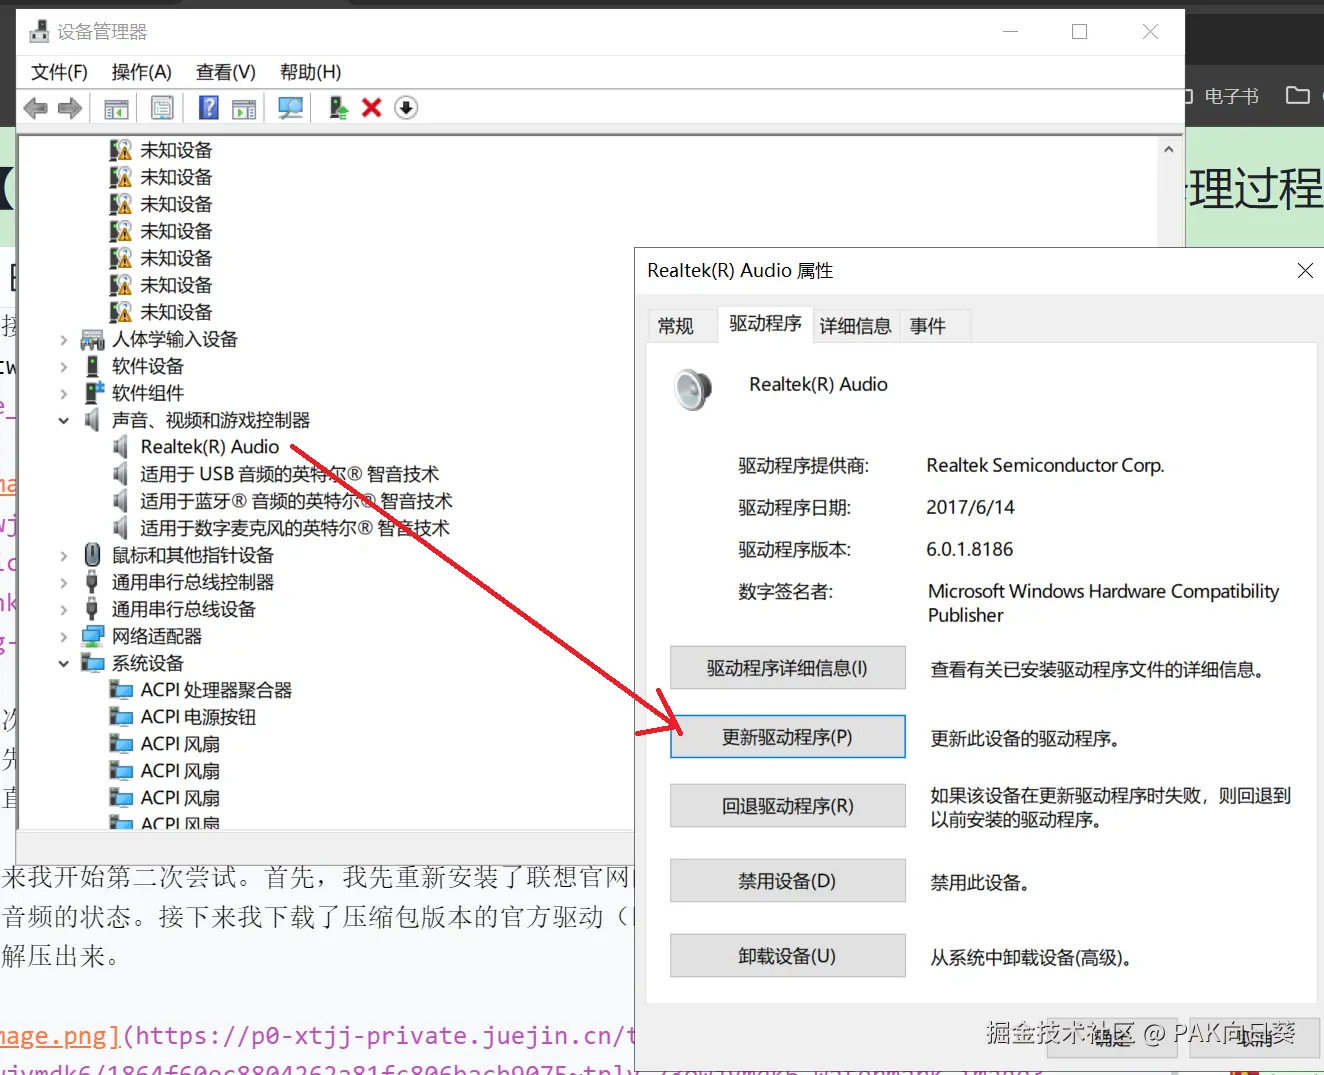The width and height of the screenshot is (1324, 1075).
Task: Expand the 鼠标和其他指针设备 node
Action: (x=63, y=556)
